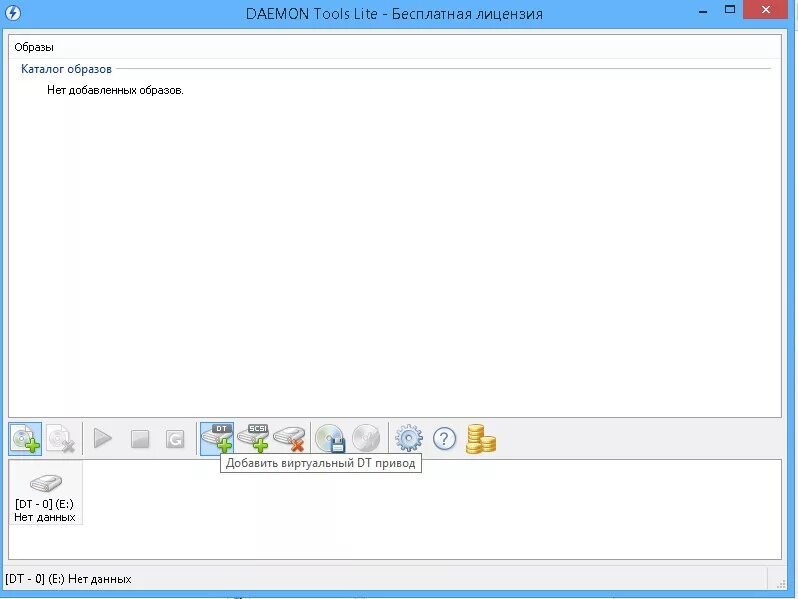Screen dimensions: 798x599
Task: Click the Mount play button
Action: 103,438
